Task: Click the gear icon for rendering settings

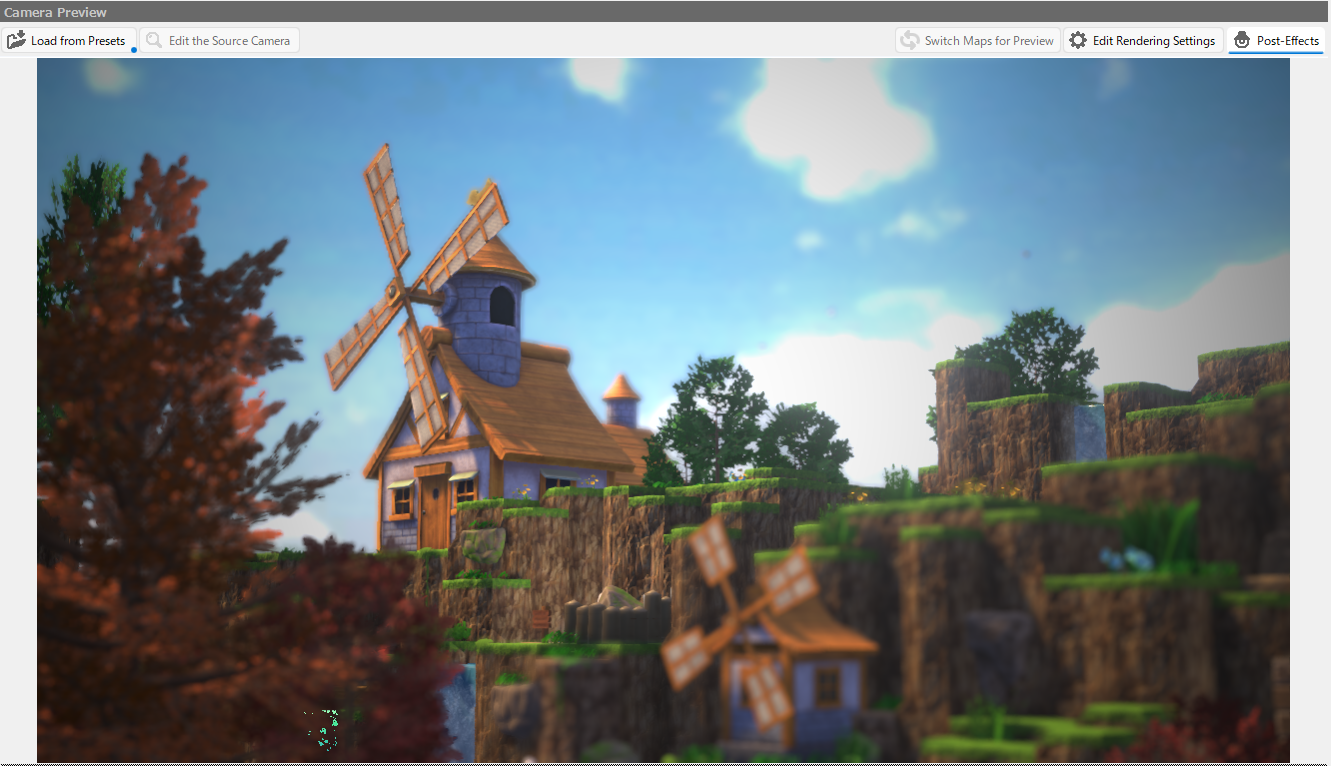Action: pyautogui.click(x=1077, y=41)
